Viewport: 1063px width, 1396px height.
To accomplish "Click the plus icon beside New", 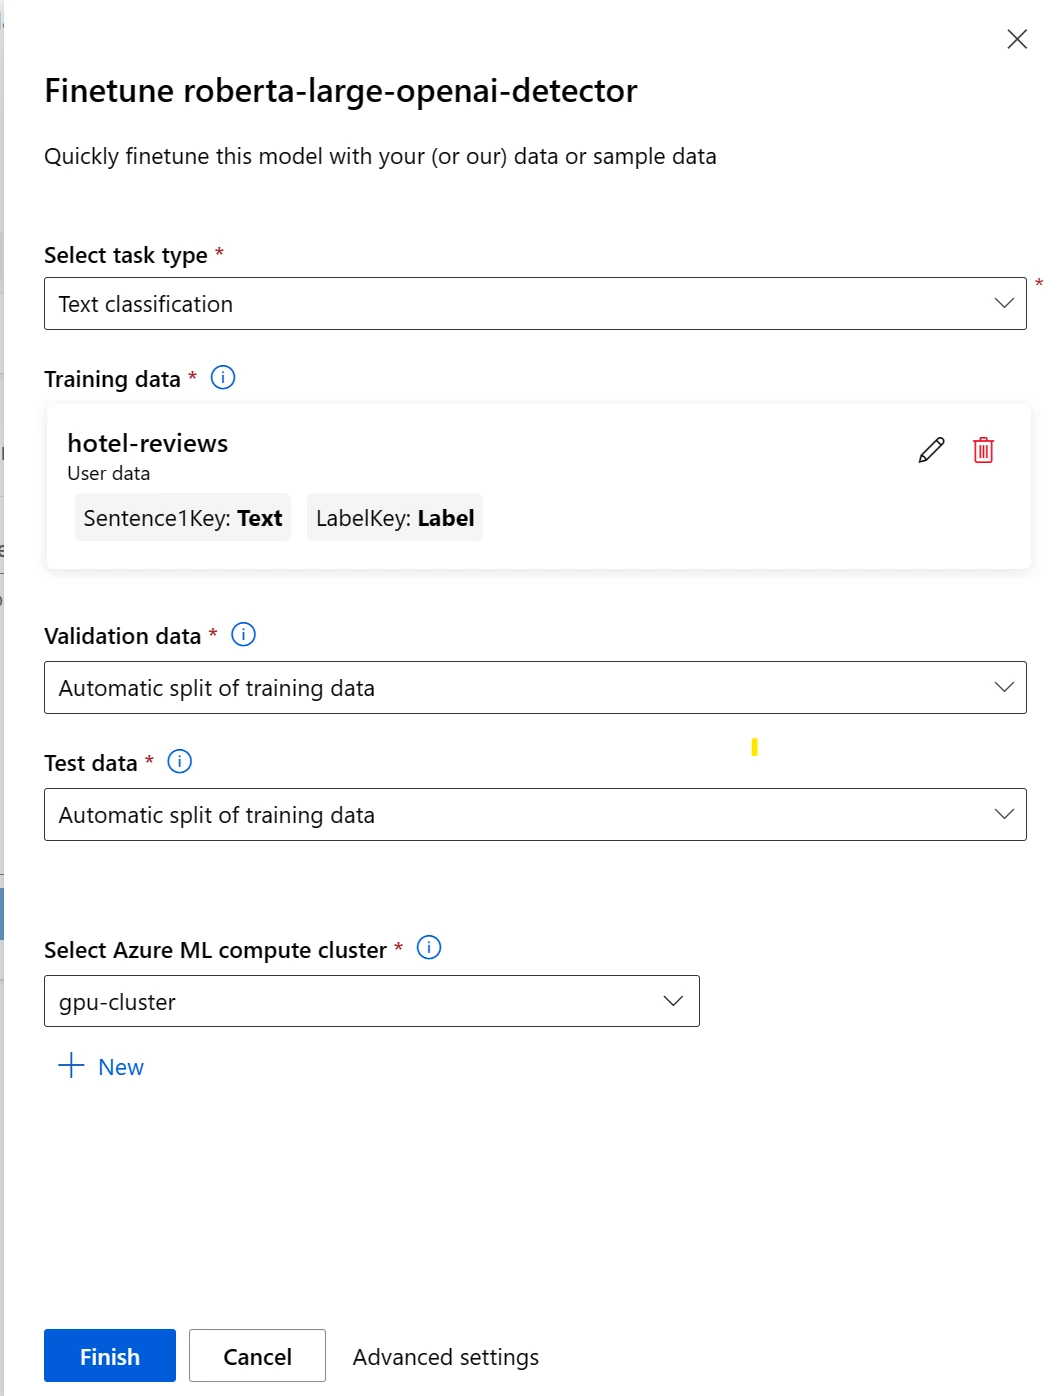I will pyautogui.click(x=69, y=1066).
